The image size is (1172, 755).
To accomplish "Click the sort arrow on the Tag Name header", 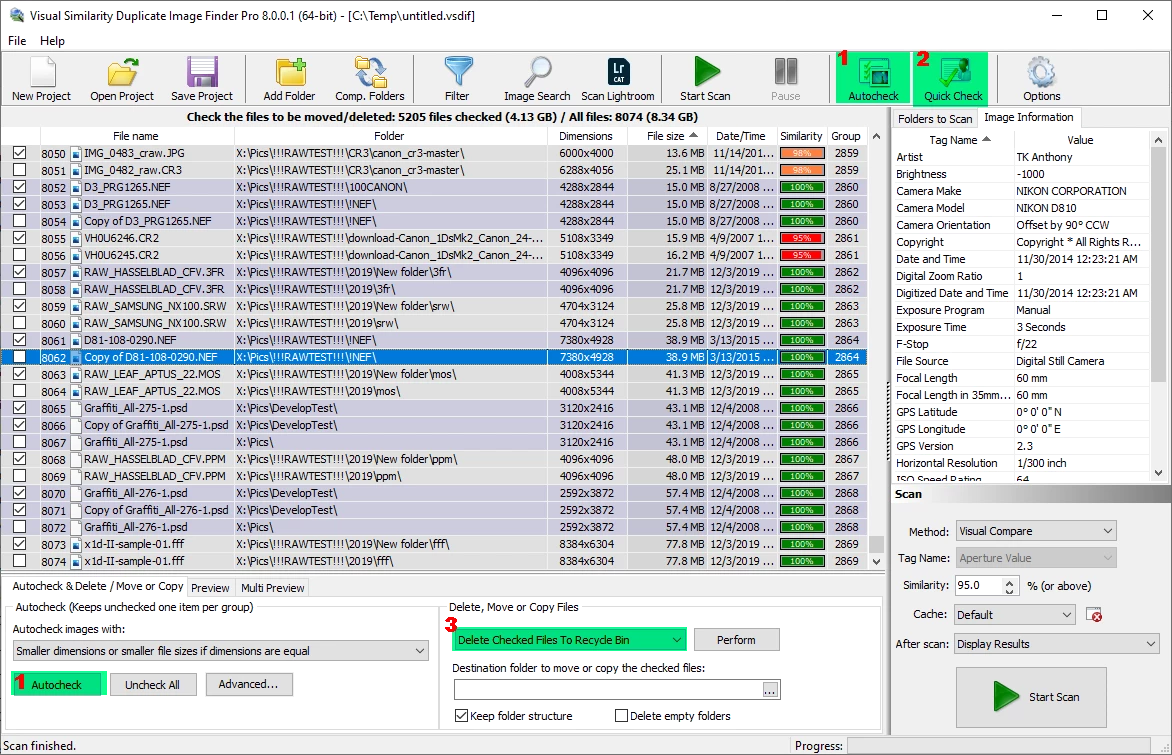I will pos(987,139).
